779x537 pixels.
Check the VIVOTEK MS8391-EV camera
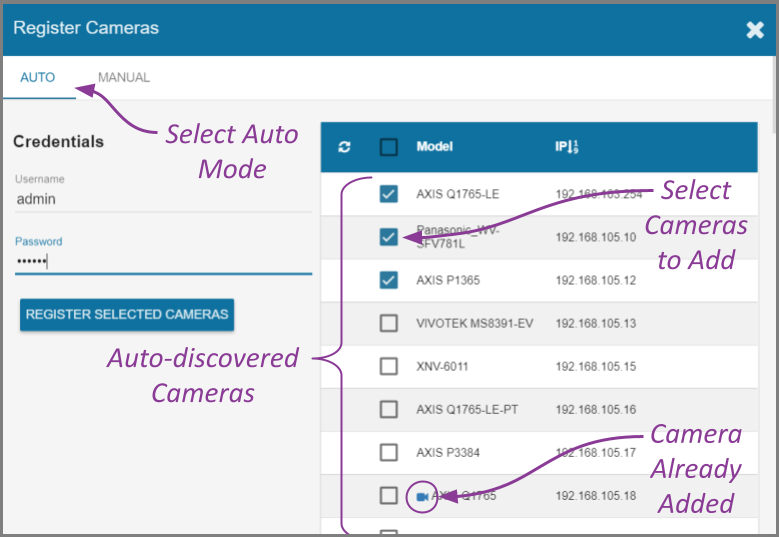389,323
